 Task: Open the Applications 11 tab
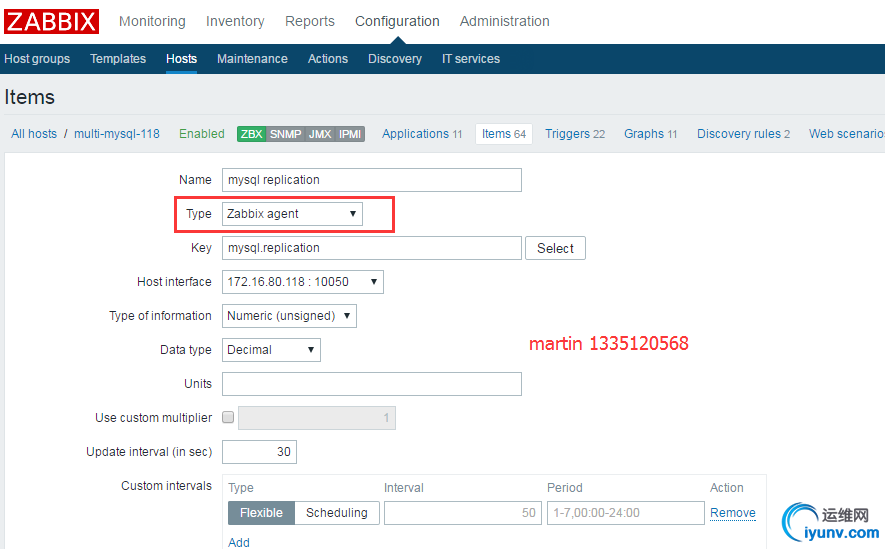pyautogui.click(x=422, y=134)
